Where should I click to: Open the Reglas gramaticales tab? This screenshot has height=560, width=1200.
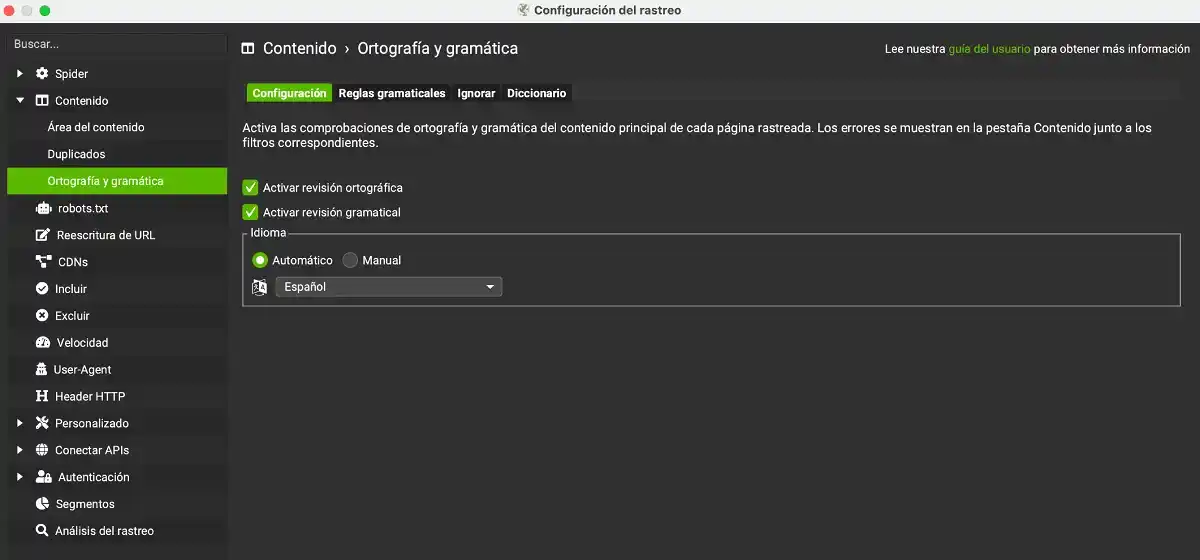[392, 93]
